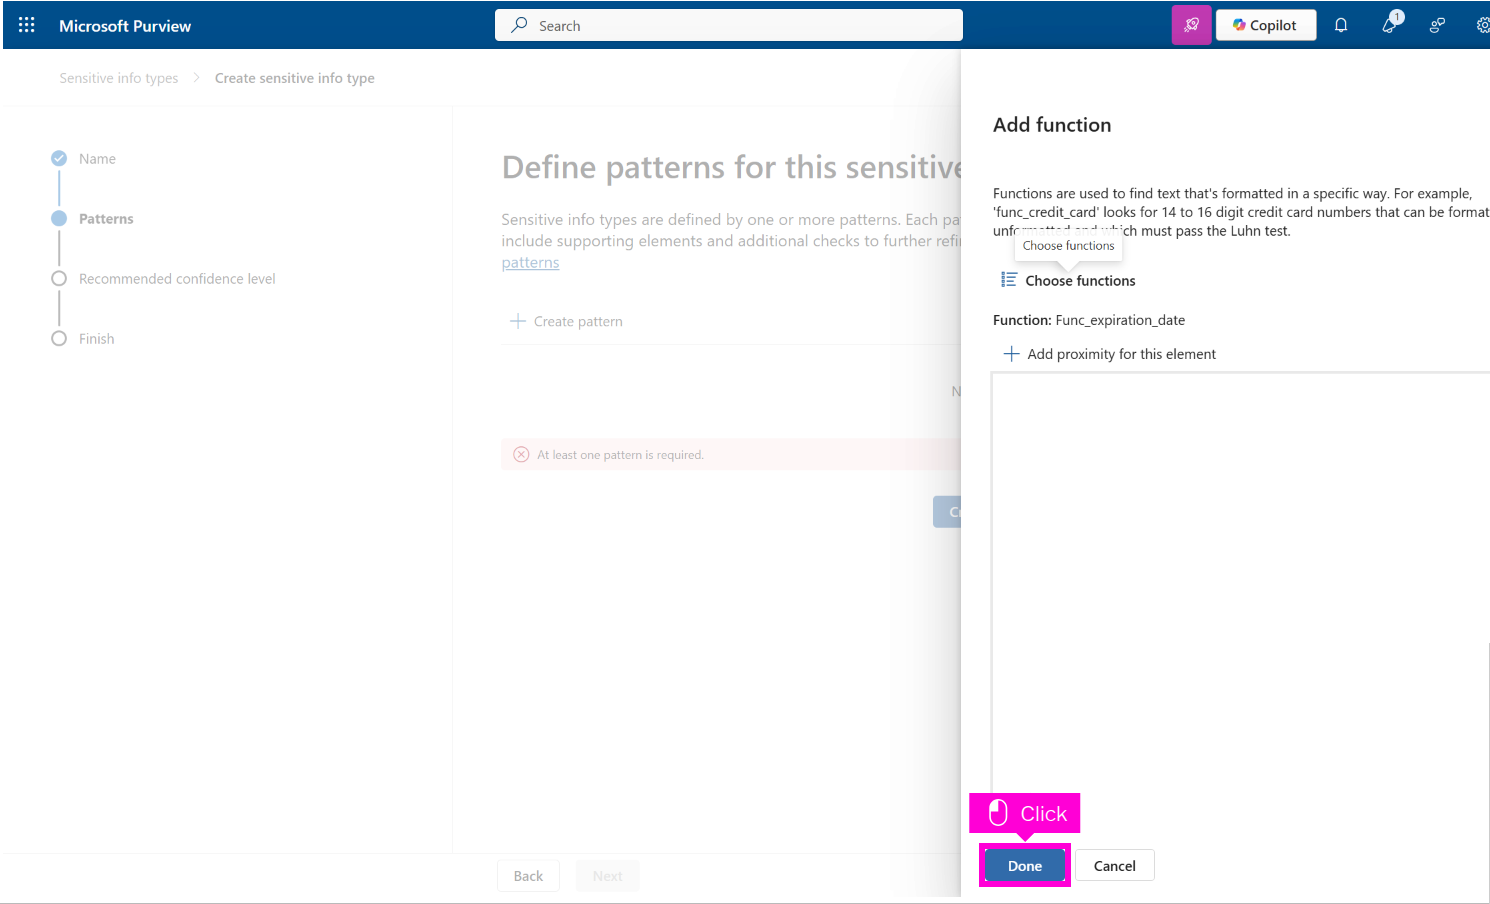
Task: Open the patterns help link
Action: tap(530, 263)
